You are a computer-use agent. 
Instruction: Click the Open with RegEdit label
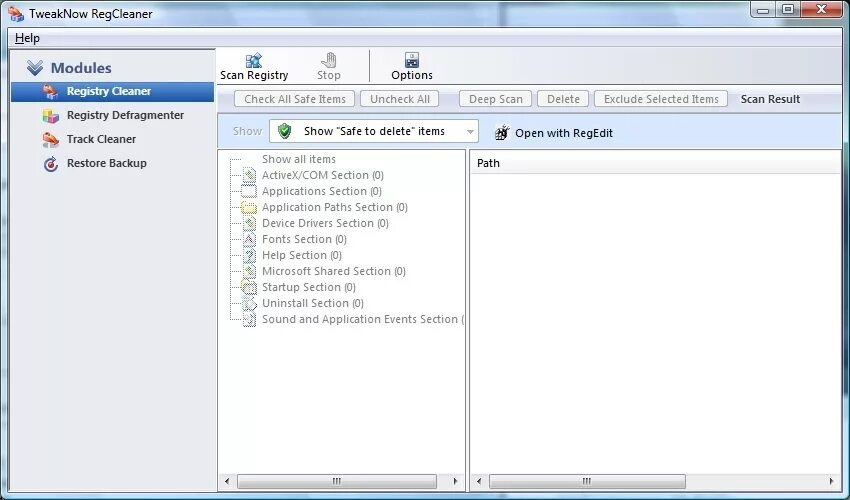coord(564,133)
